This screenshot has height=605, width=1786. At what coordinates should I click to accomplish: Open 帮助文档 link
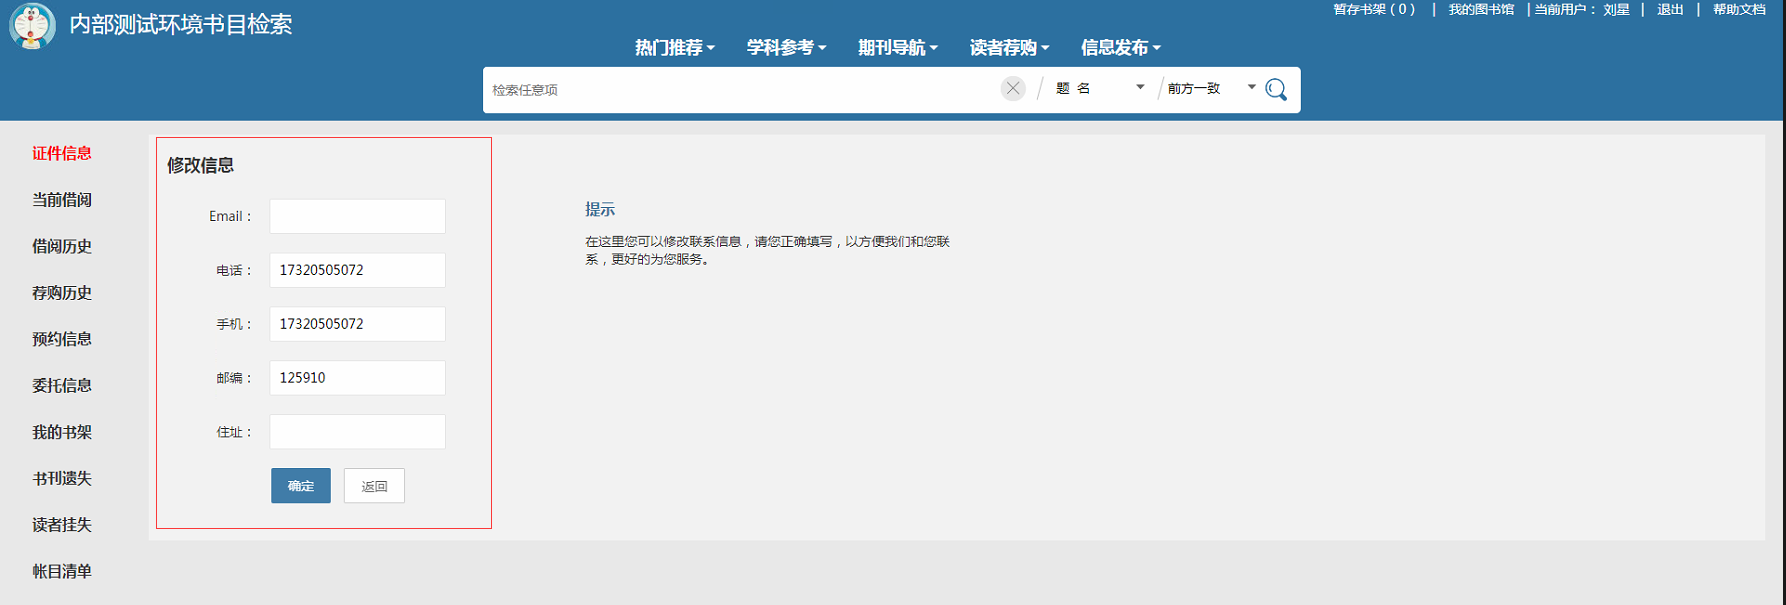pyautogui.click(x=1739, y=9)
